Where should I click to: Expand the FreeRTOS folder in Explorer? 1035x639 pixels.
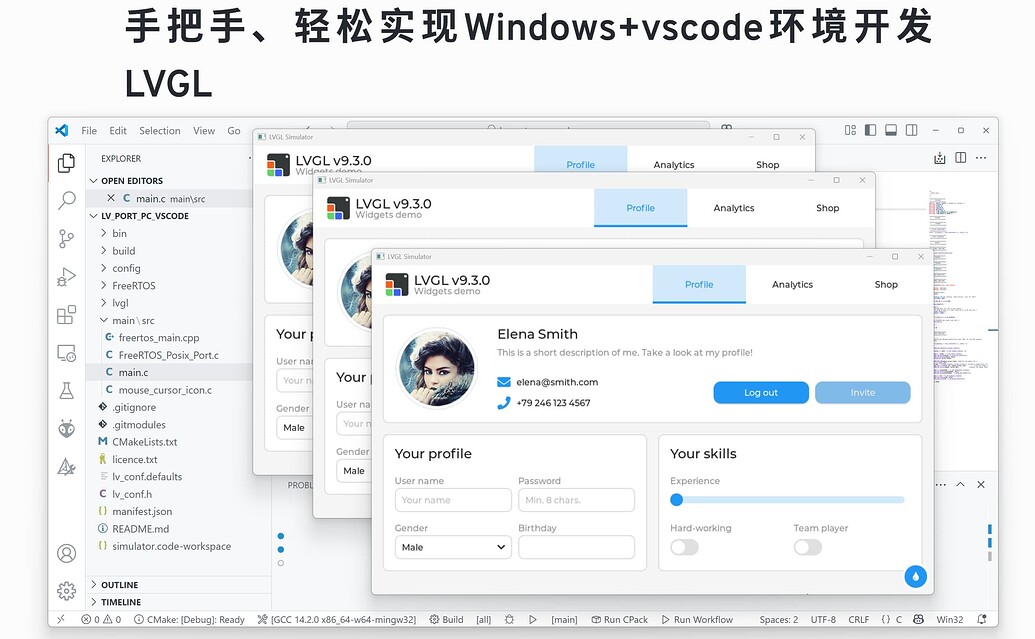pyautogui.click(x=133, y=285)
